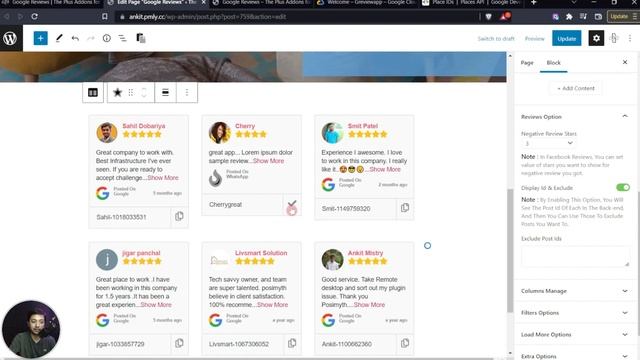Click checkmark next to Cherrygreat ID

(x=292, y=204)
